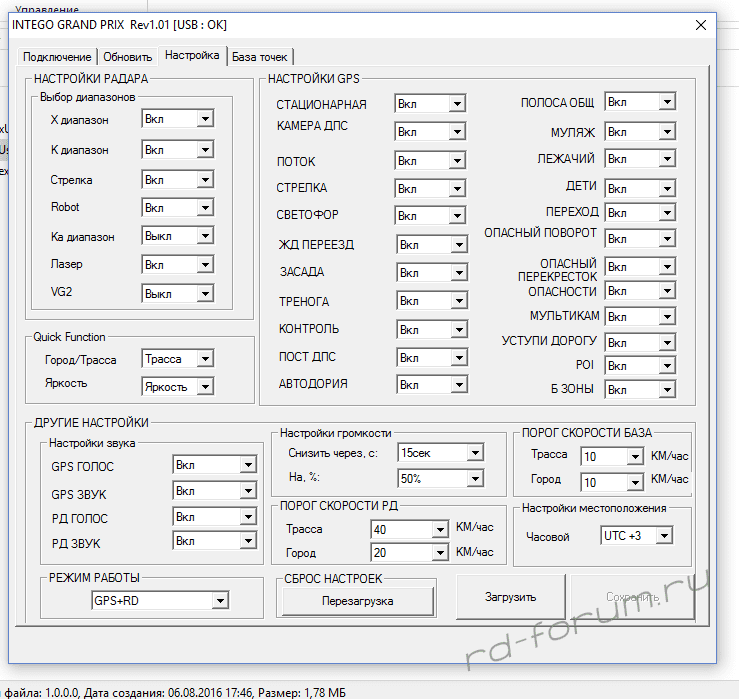Open the Яркость quick function dropdown
The image size is (739, 699).
178,387
